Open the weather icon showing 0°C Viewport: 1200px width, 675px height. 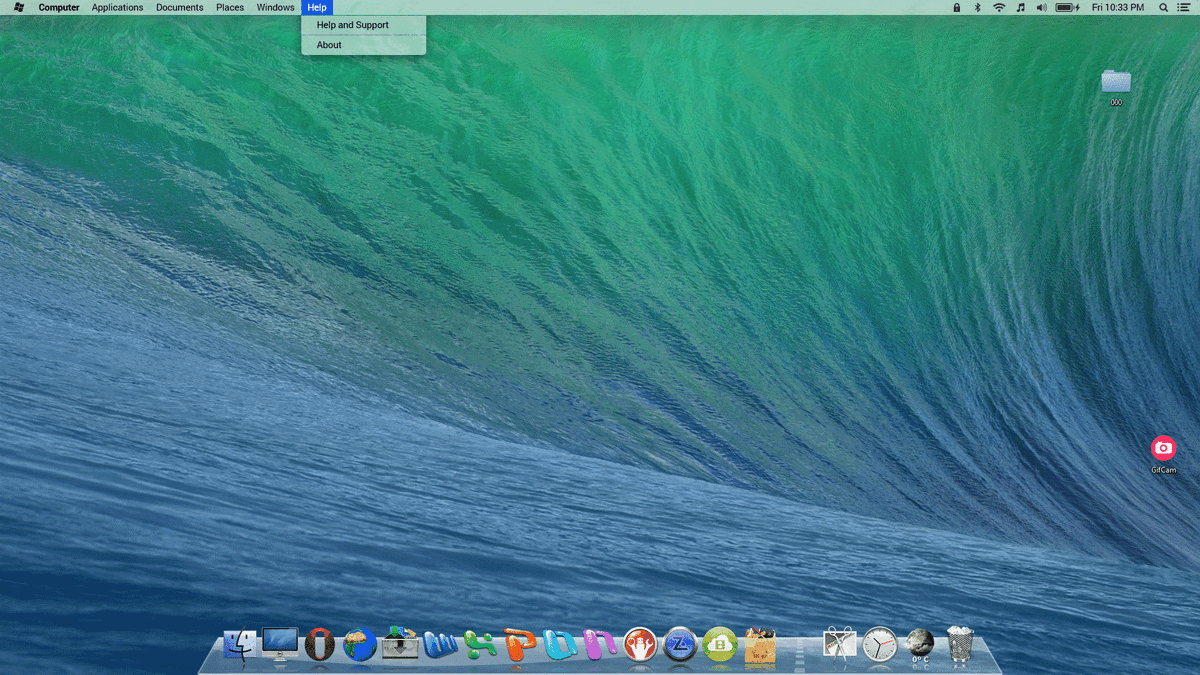click(x=920, y=646)
